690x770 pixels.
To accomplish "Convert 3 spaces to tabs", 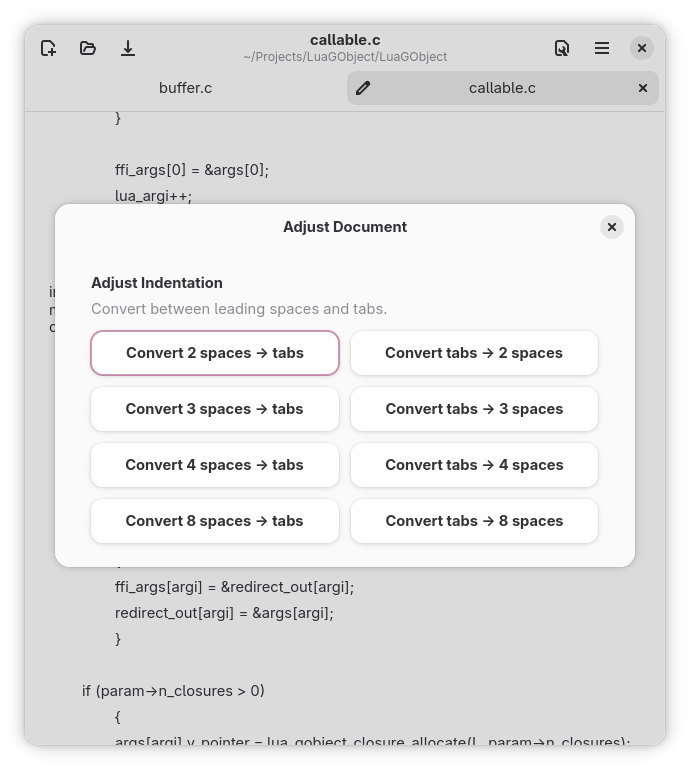I will tap(215, 409).
